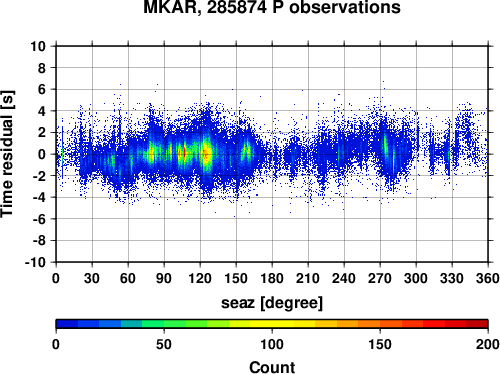The width and height of the screenshot is (500, 374).
Task: Click the y-axis tick label 10
Action: (x=38, y=46)
